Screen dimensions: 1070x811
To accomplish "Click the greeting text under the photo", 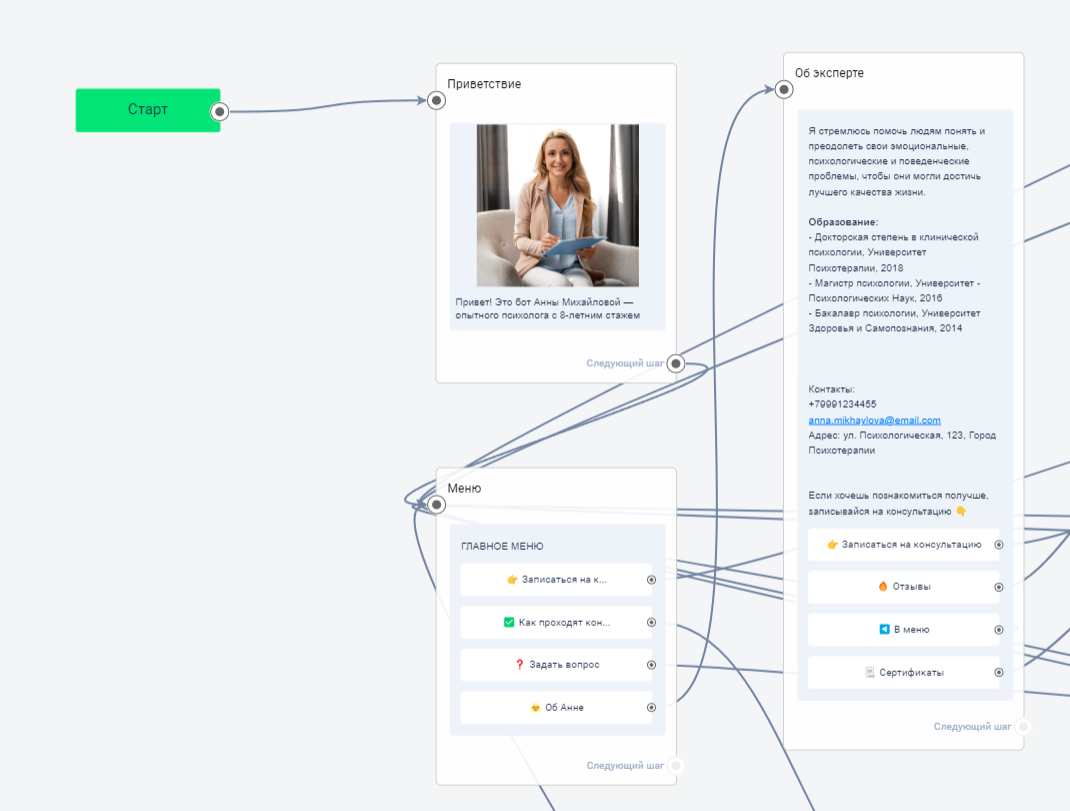I will [547, 308].
